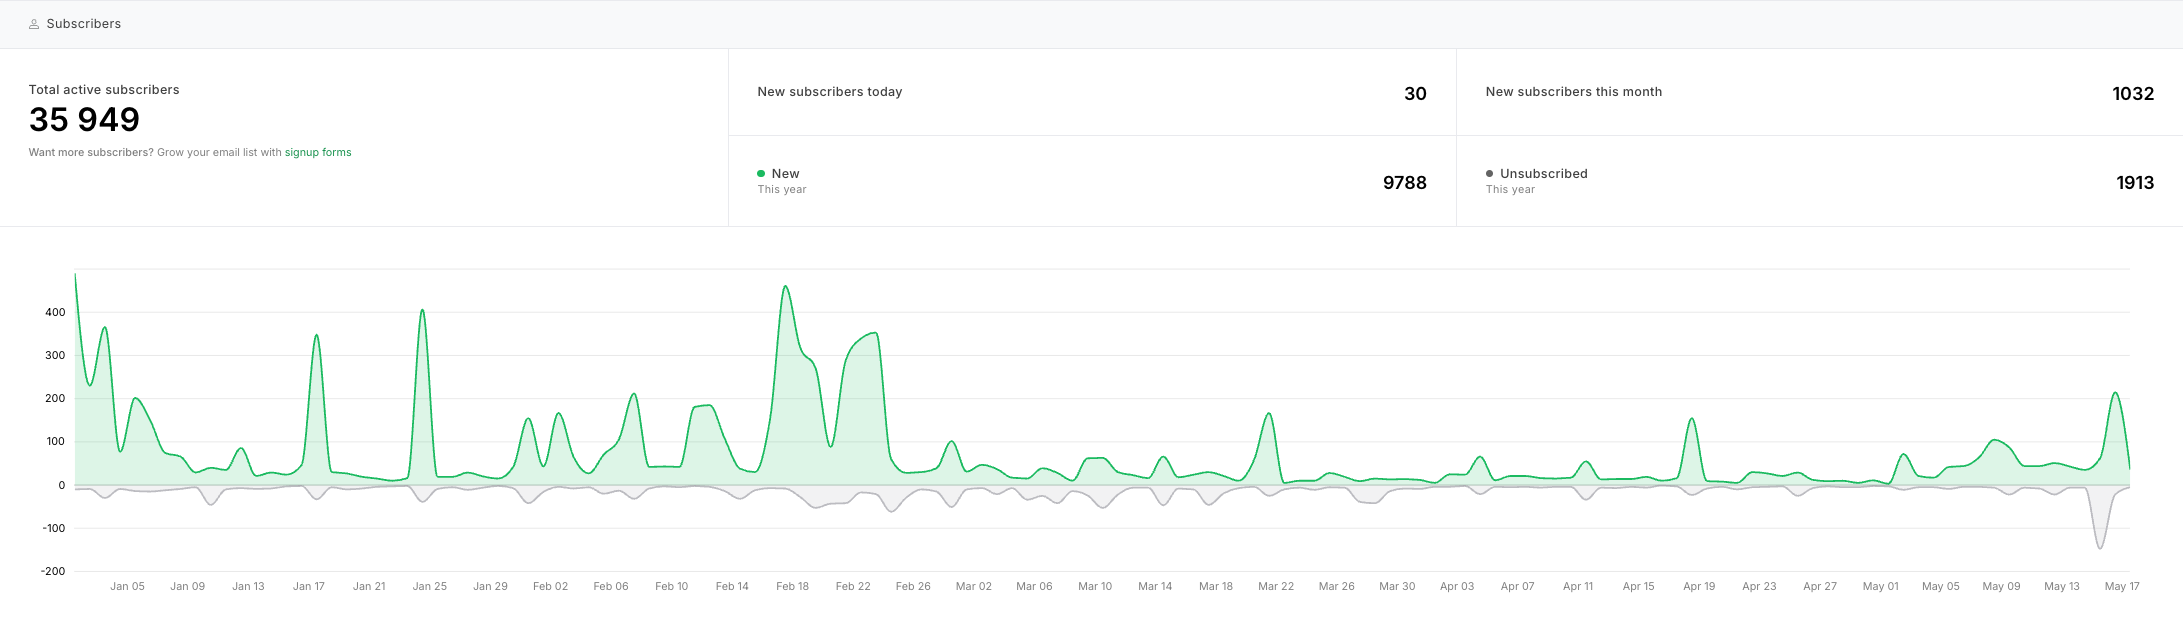The height and width of the screenshot is (643, 2183).
Task: Click the 400 label on the y-axis
Action: click(55, 313)
